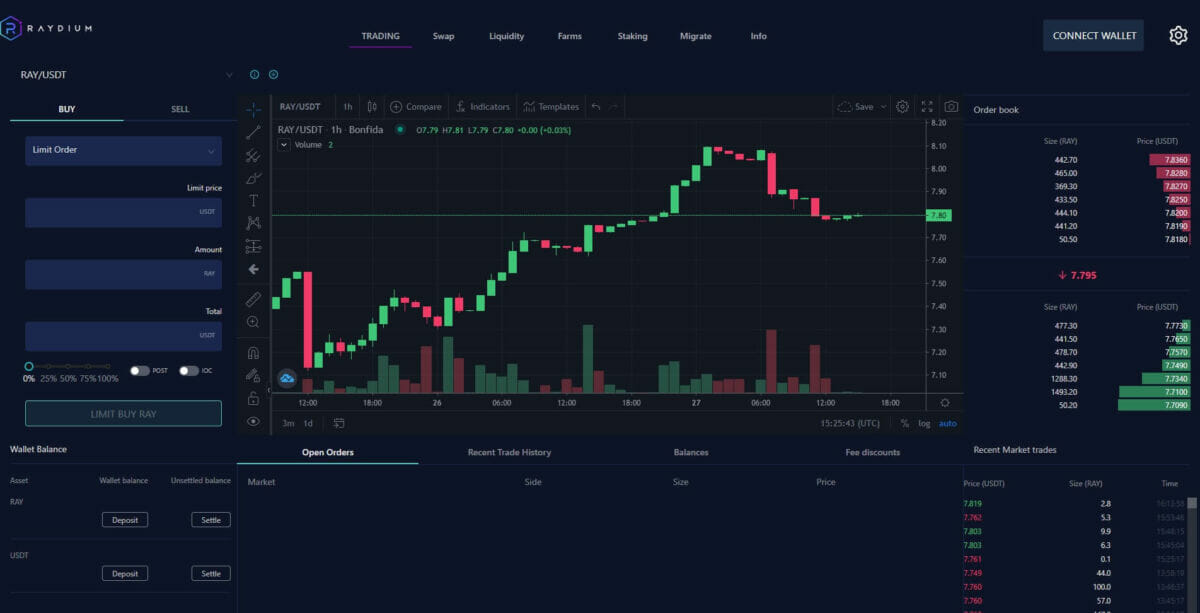Open chart settings with the gear icon

click(x=903, y=106)
